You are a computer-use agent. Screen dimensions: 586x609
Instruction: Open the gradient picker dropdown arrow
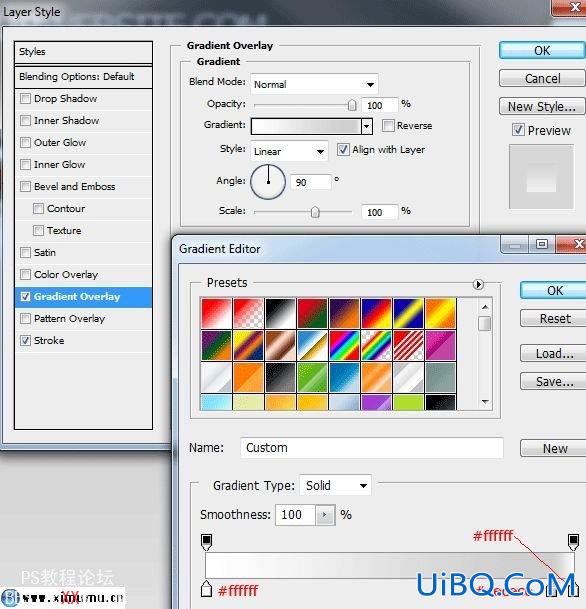pos(367,126)
